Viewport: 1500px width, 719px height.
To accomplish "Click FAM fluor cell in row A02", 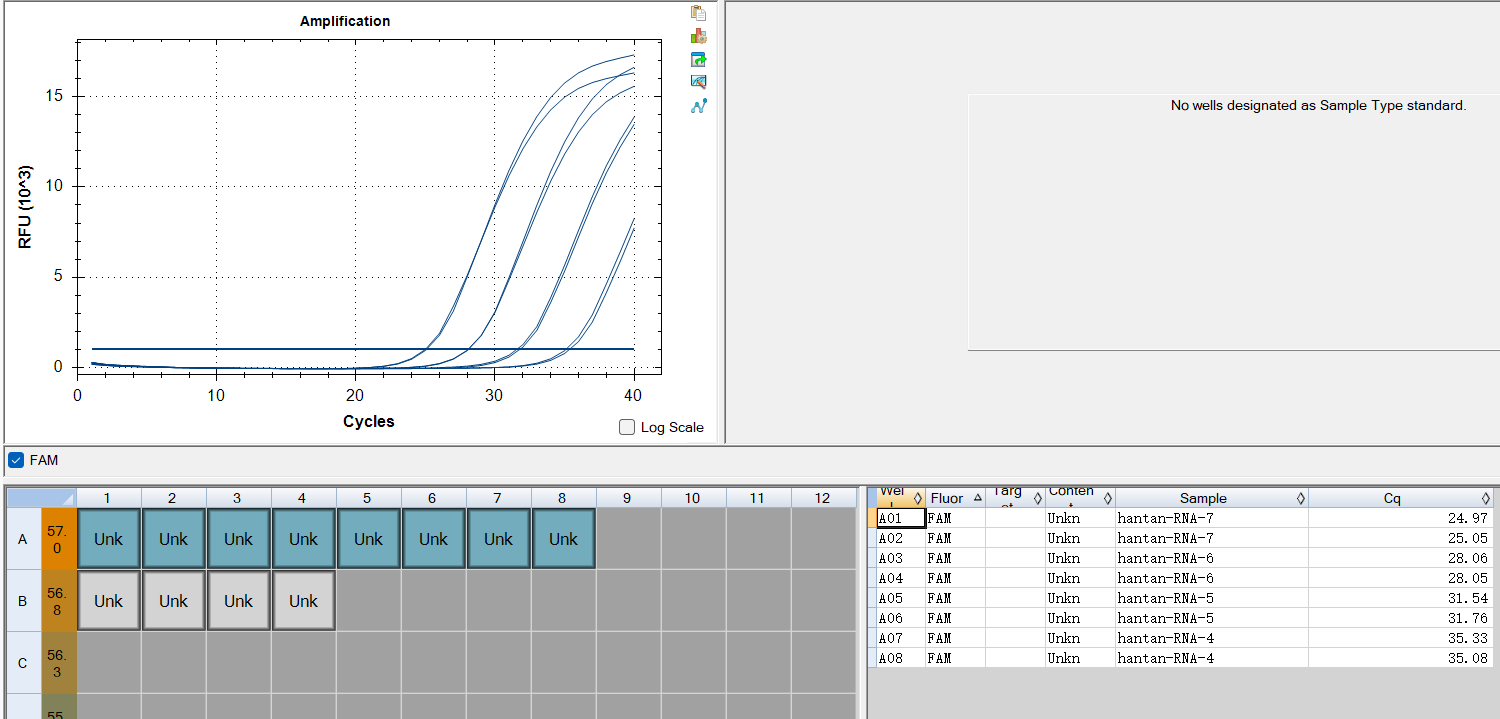I will pos(956,538).
